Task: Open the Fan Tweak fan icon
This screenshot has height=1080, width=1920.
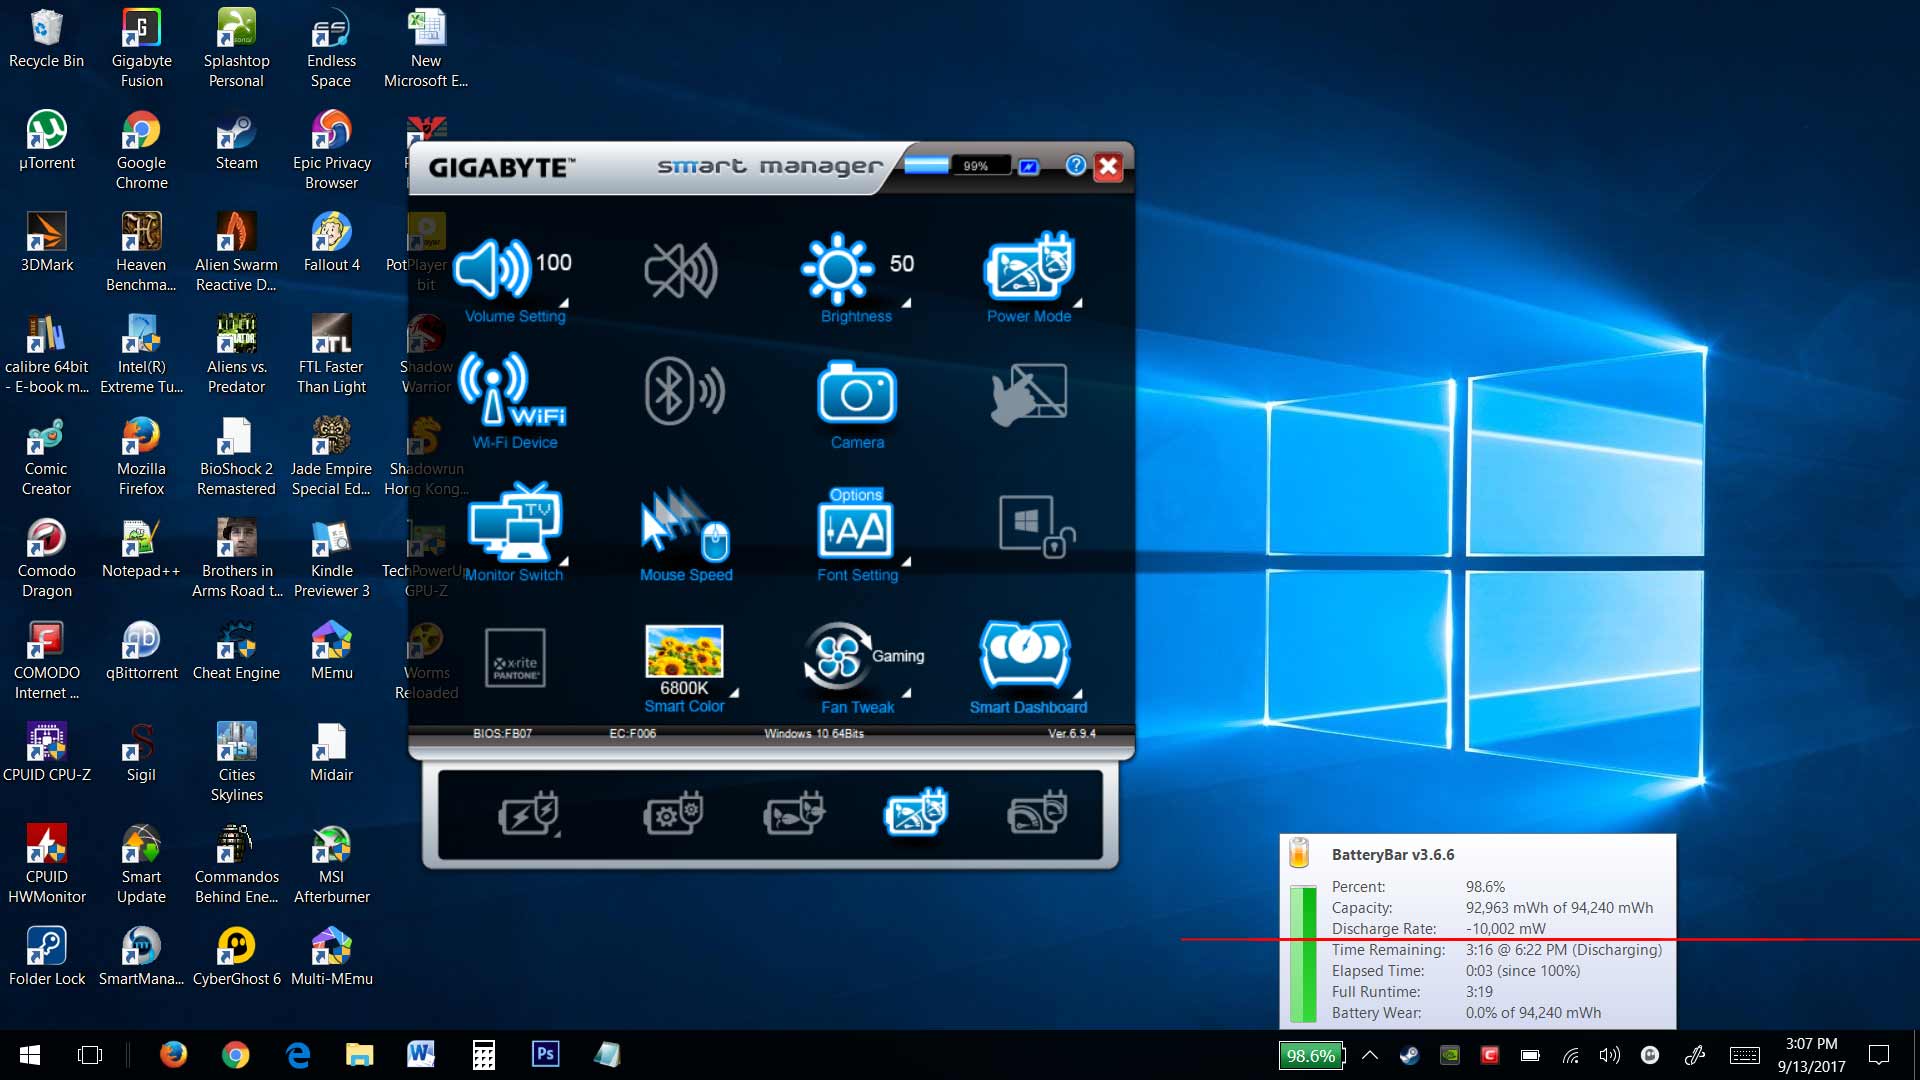Action: coord(837,656)
